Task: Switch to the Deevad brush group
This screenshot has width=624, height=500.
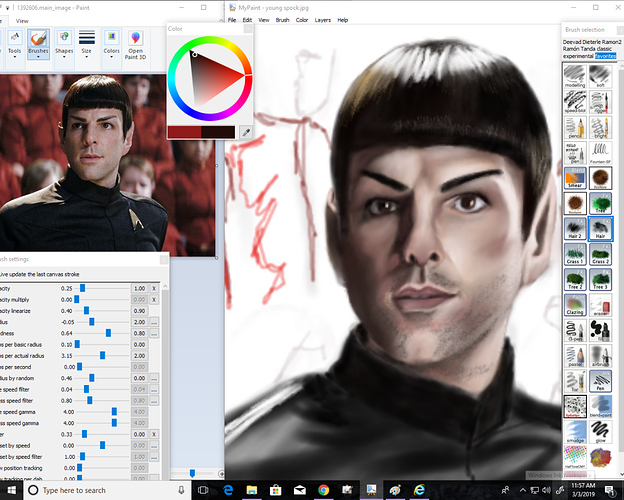Action: tap(571, 42)
